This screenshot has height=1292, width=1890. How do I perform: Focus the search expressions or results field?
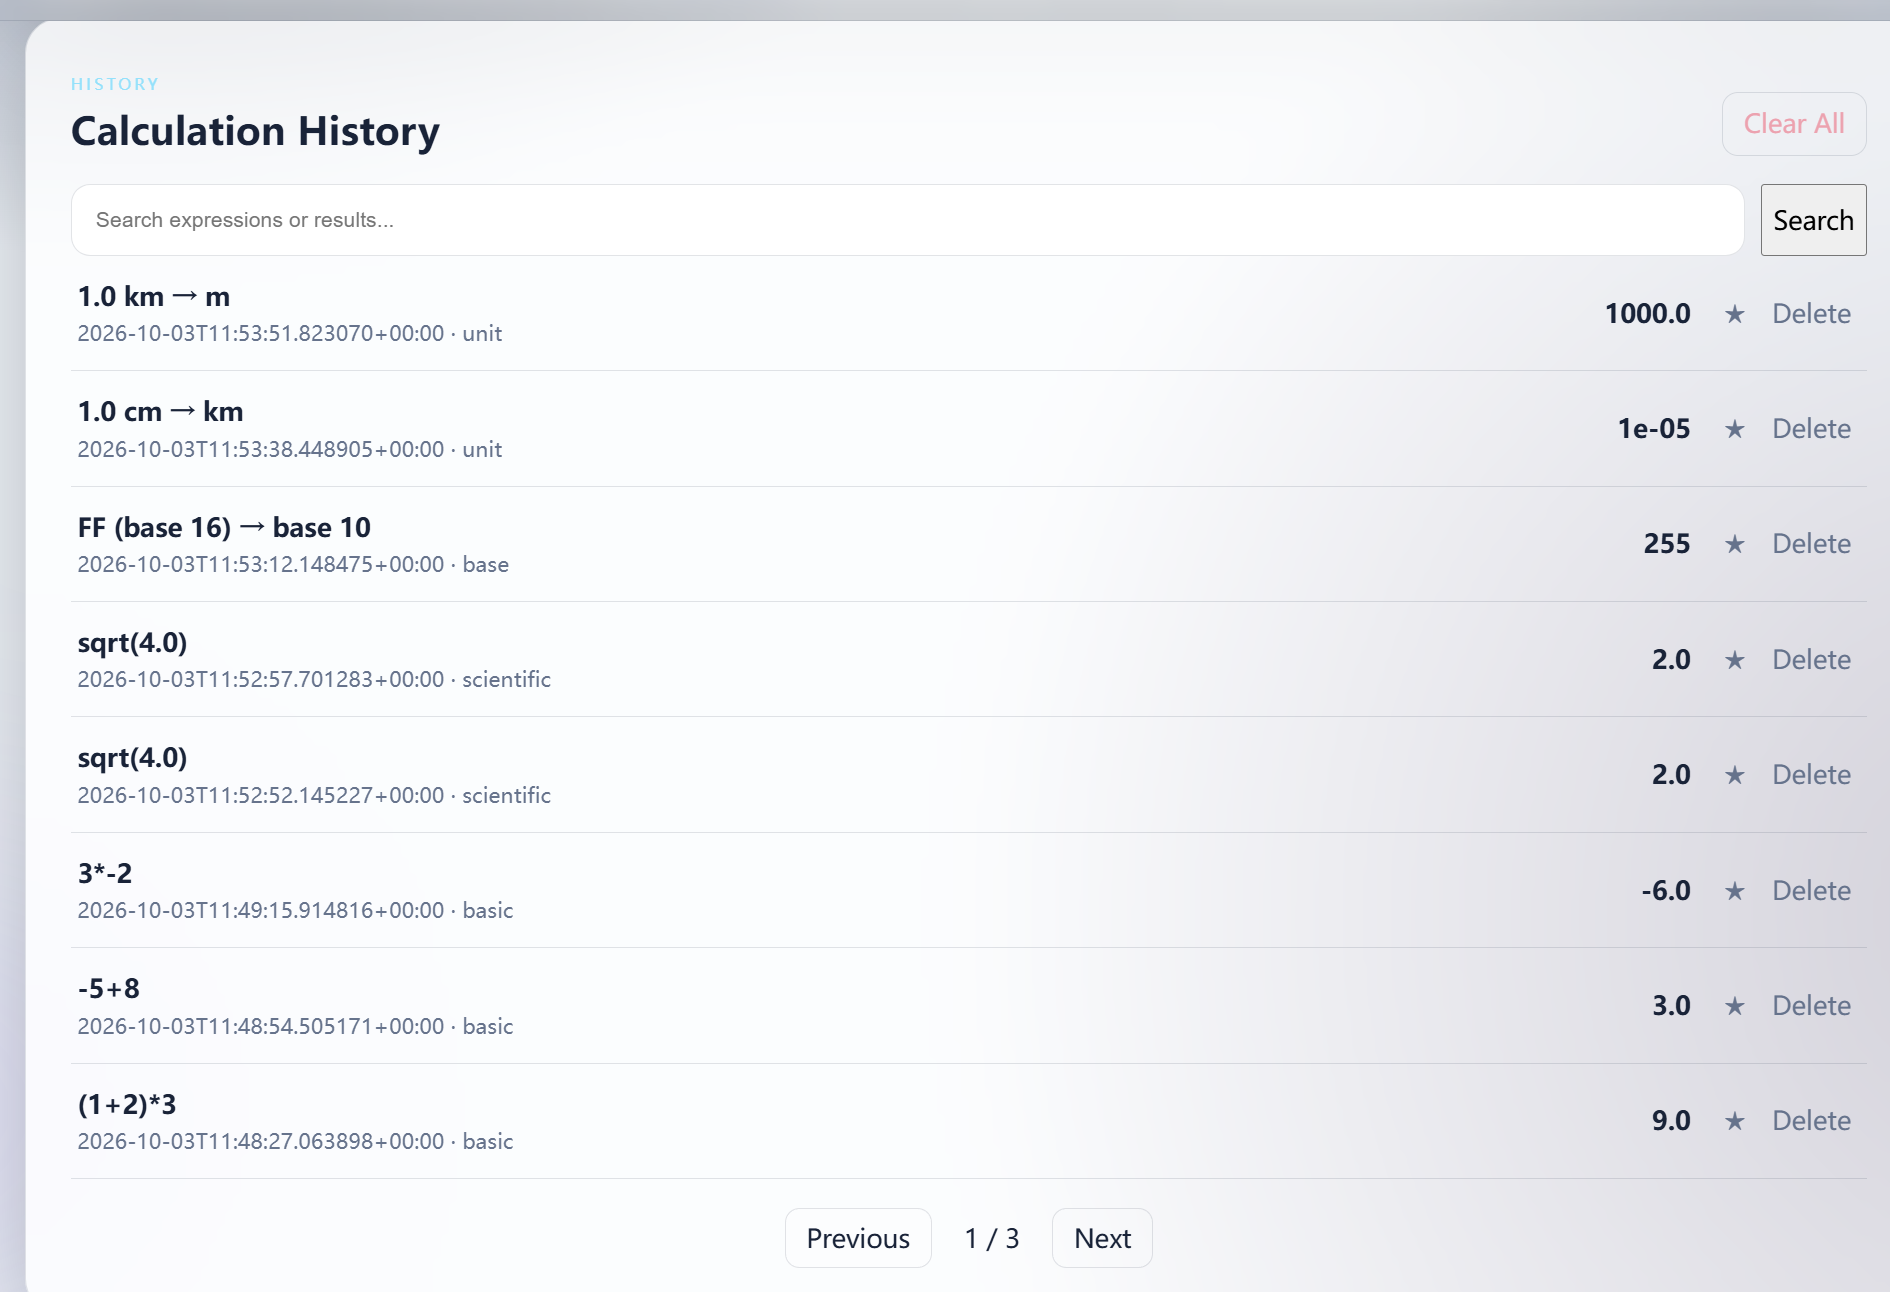point(907,220)
